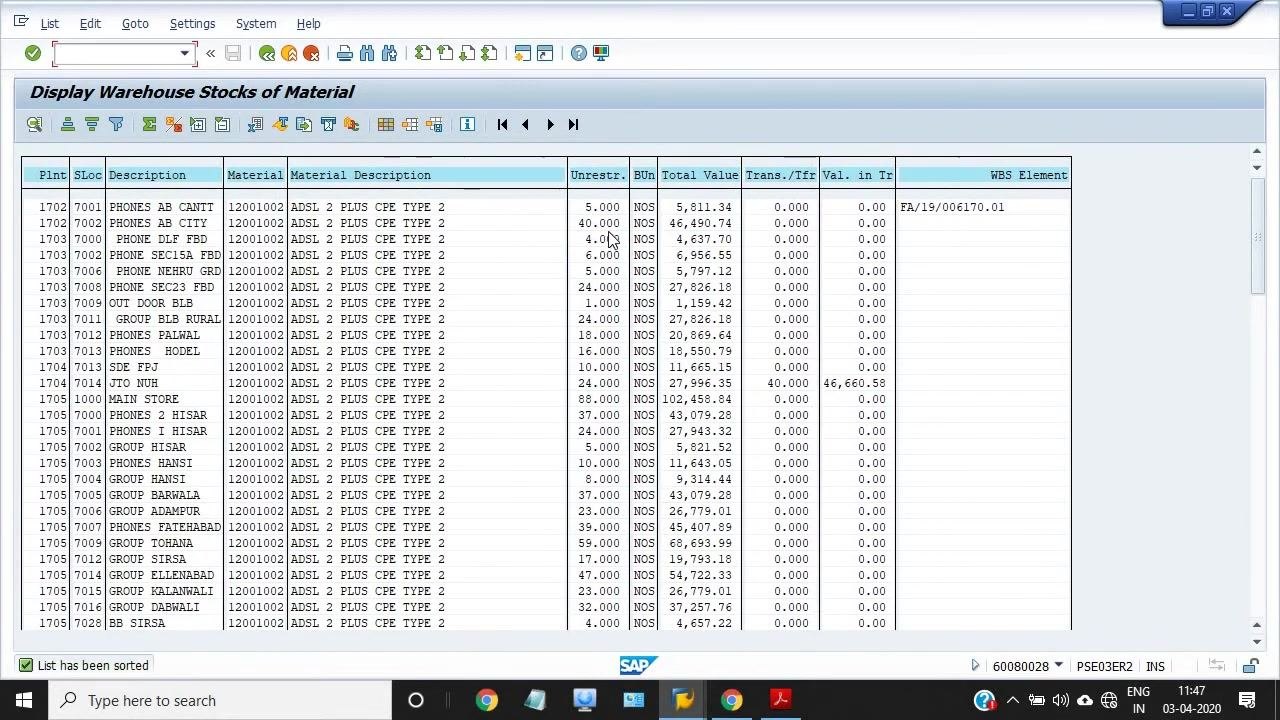Click the Total sigma icon
This screenshot has height=720, width=1280.
(x=149, y=124)
